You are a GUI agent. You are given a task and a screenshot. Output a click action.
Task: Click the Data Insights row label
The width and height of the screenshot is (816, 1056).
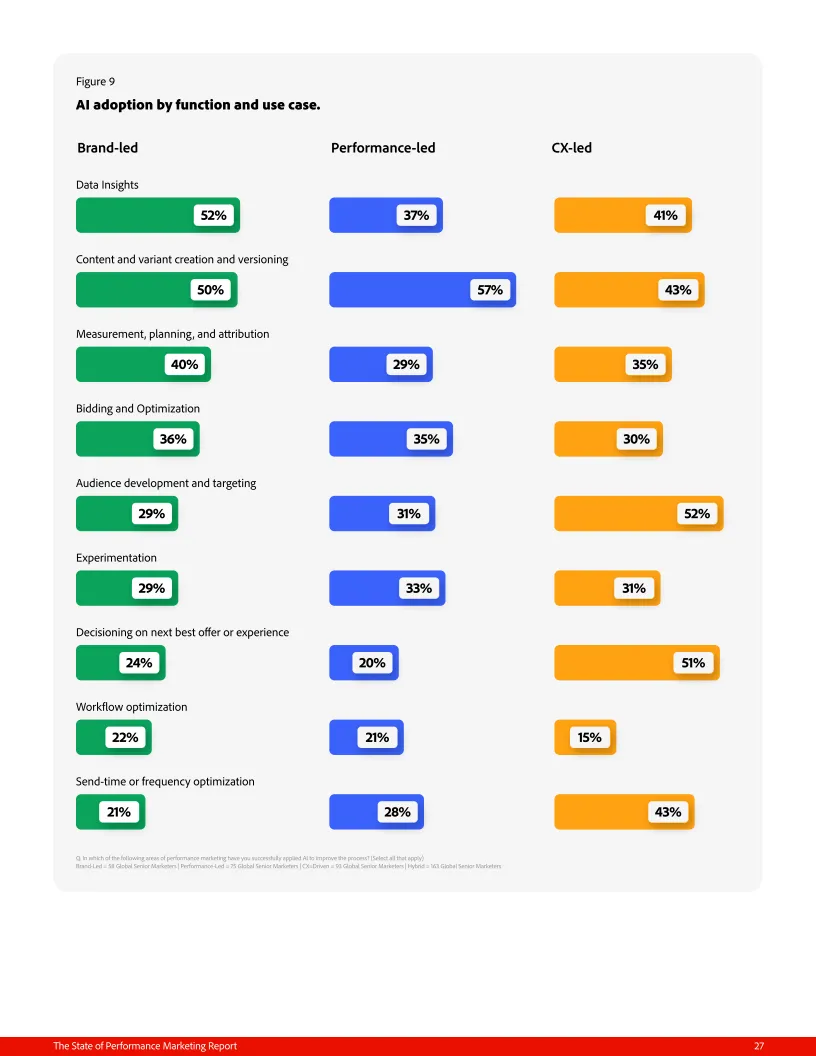point(107,185)
